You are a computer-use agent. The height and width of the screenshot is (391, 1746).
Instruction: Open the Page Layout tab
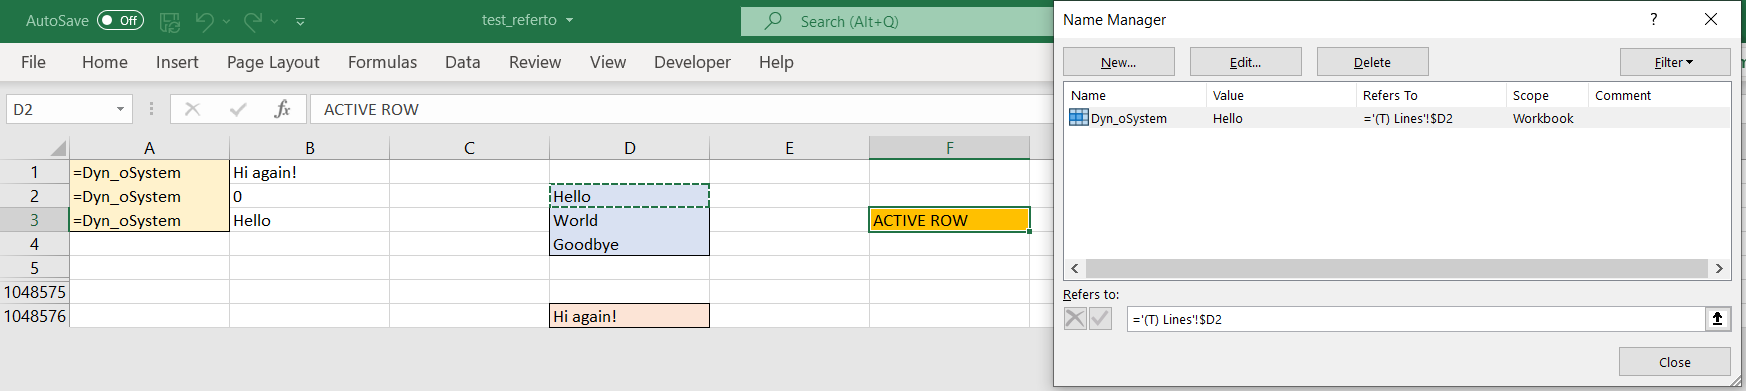[x=273, y=62]
